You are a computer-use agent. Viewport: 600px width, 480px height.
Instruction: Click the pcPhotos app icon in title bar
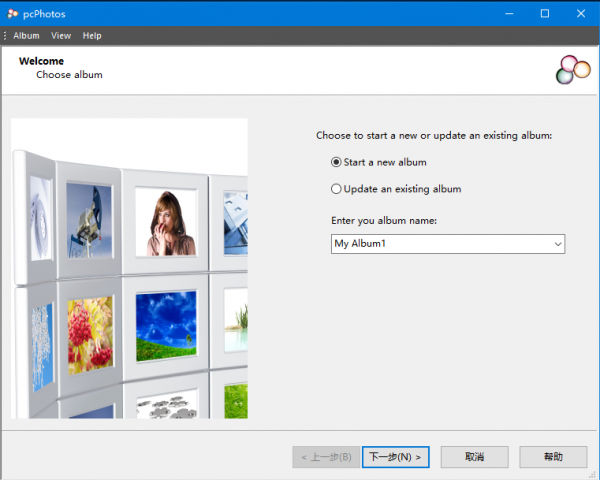pyautogui.click(x=12, y=14)
